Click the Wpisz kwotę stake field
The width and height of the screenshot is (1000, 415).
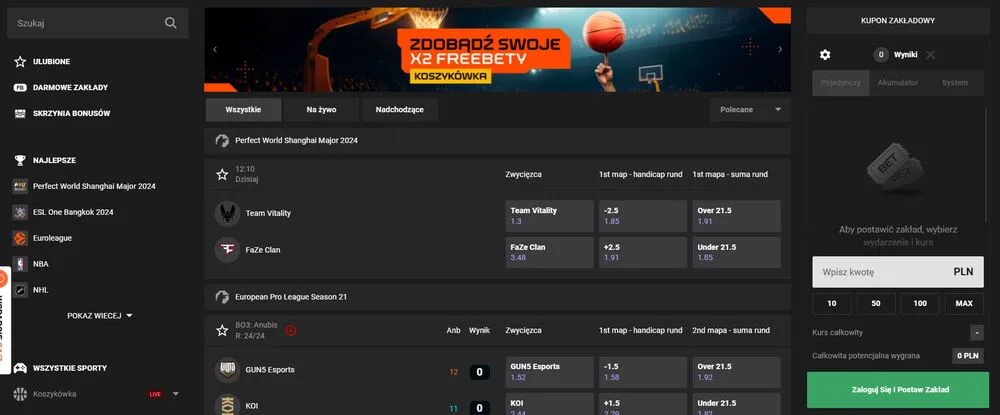coord(898,272)
